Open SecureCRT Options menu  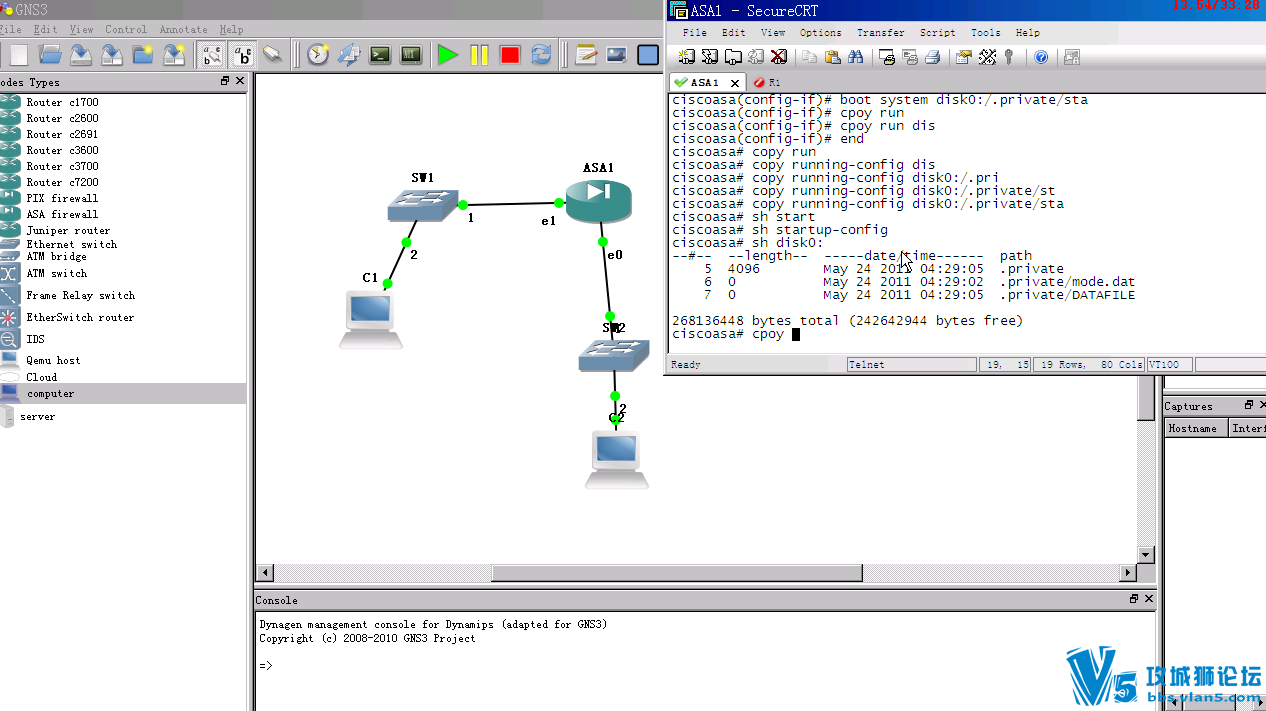point(820,32)
